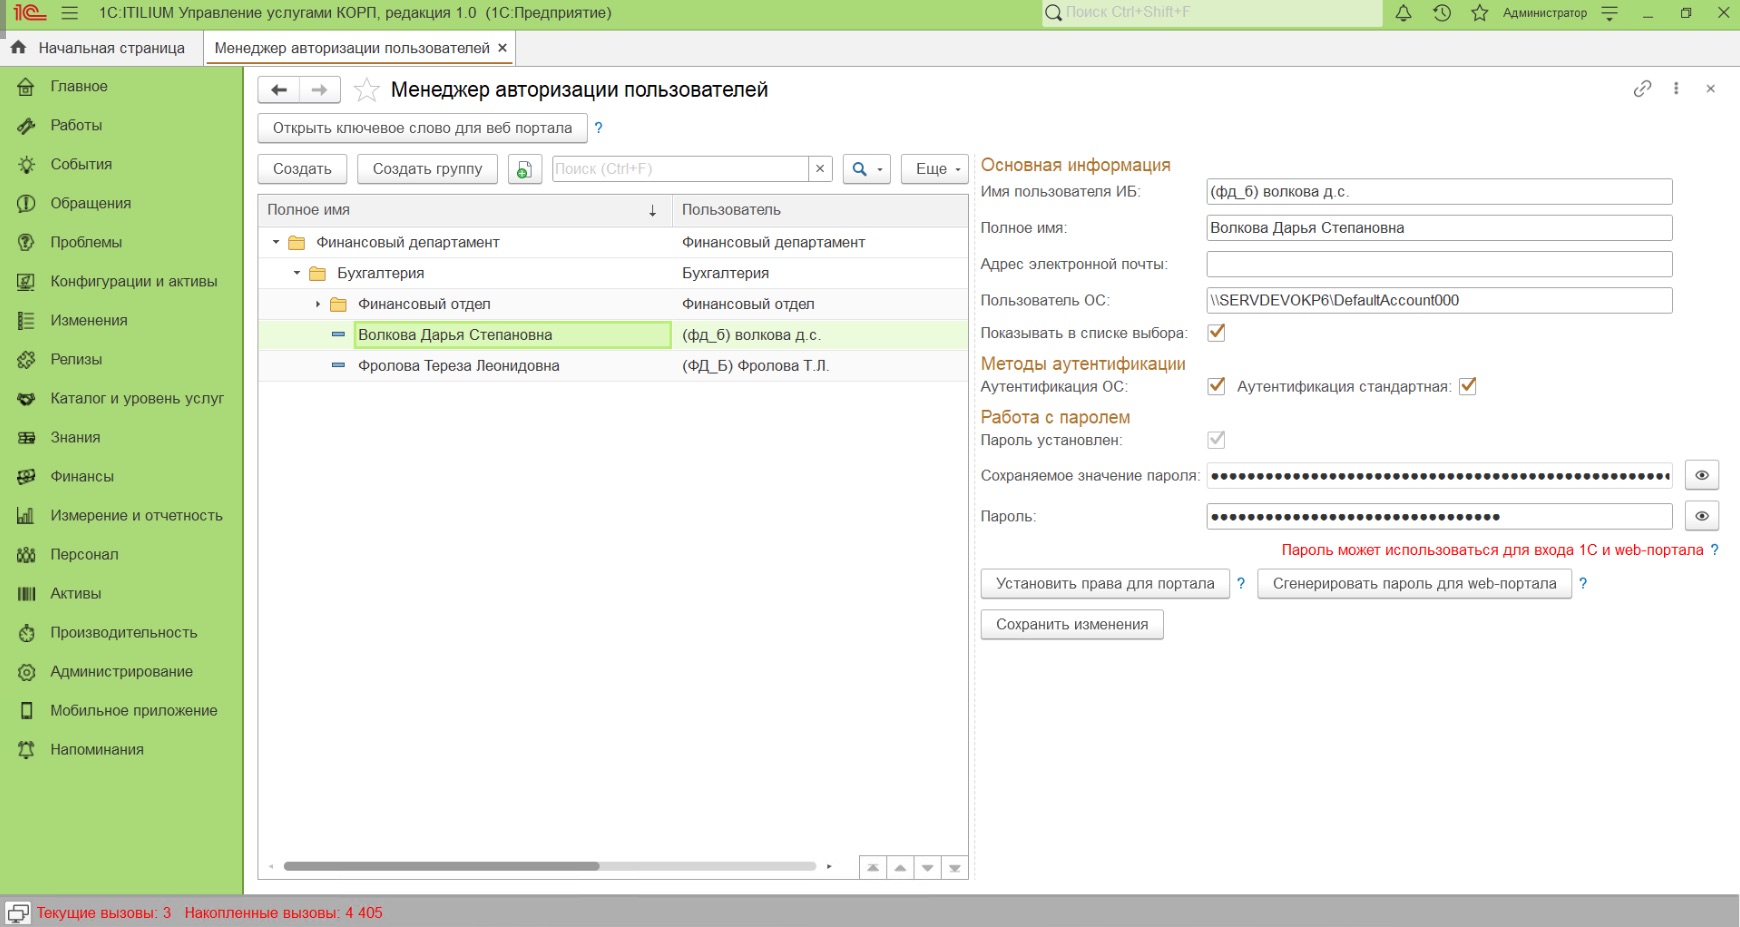This screenshot has height=927, width=1740.
Task: Click Сгенерировать пароль для web-портала button
Action: pos(1415,584)
